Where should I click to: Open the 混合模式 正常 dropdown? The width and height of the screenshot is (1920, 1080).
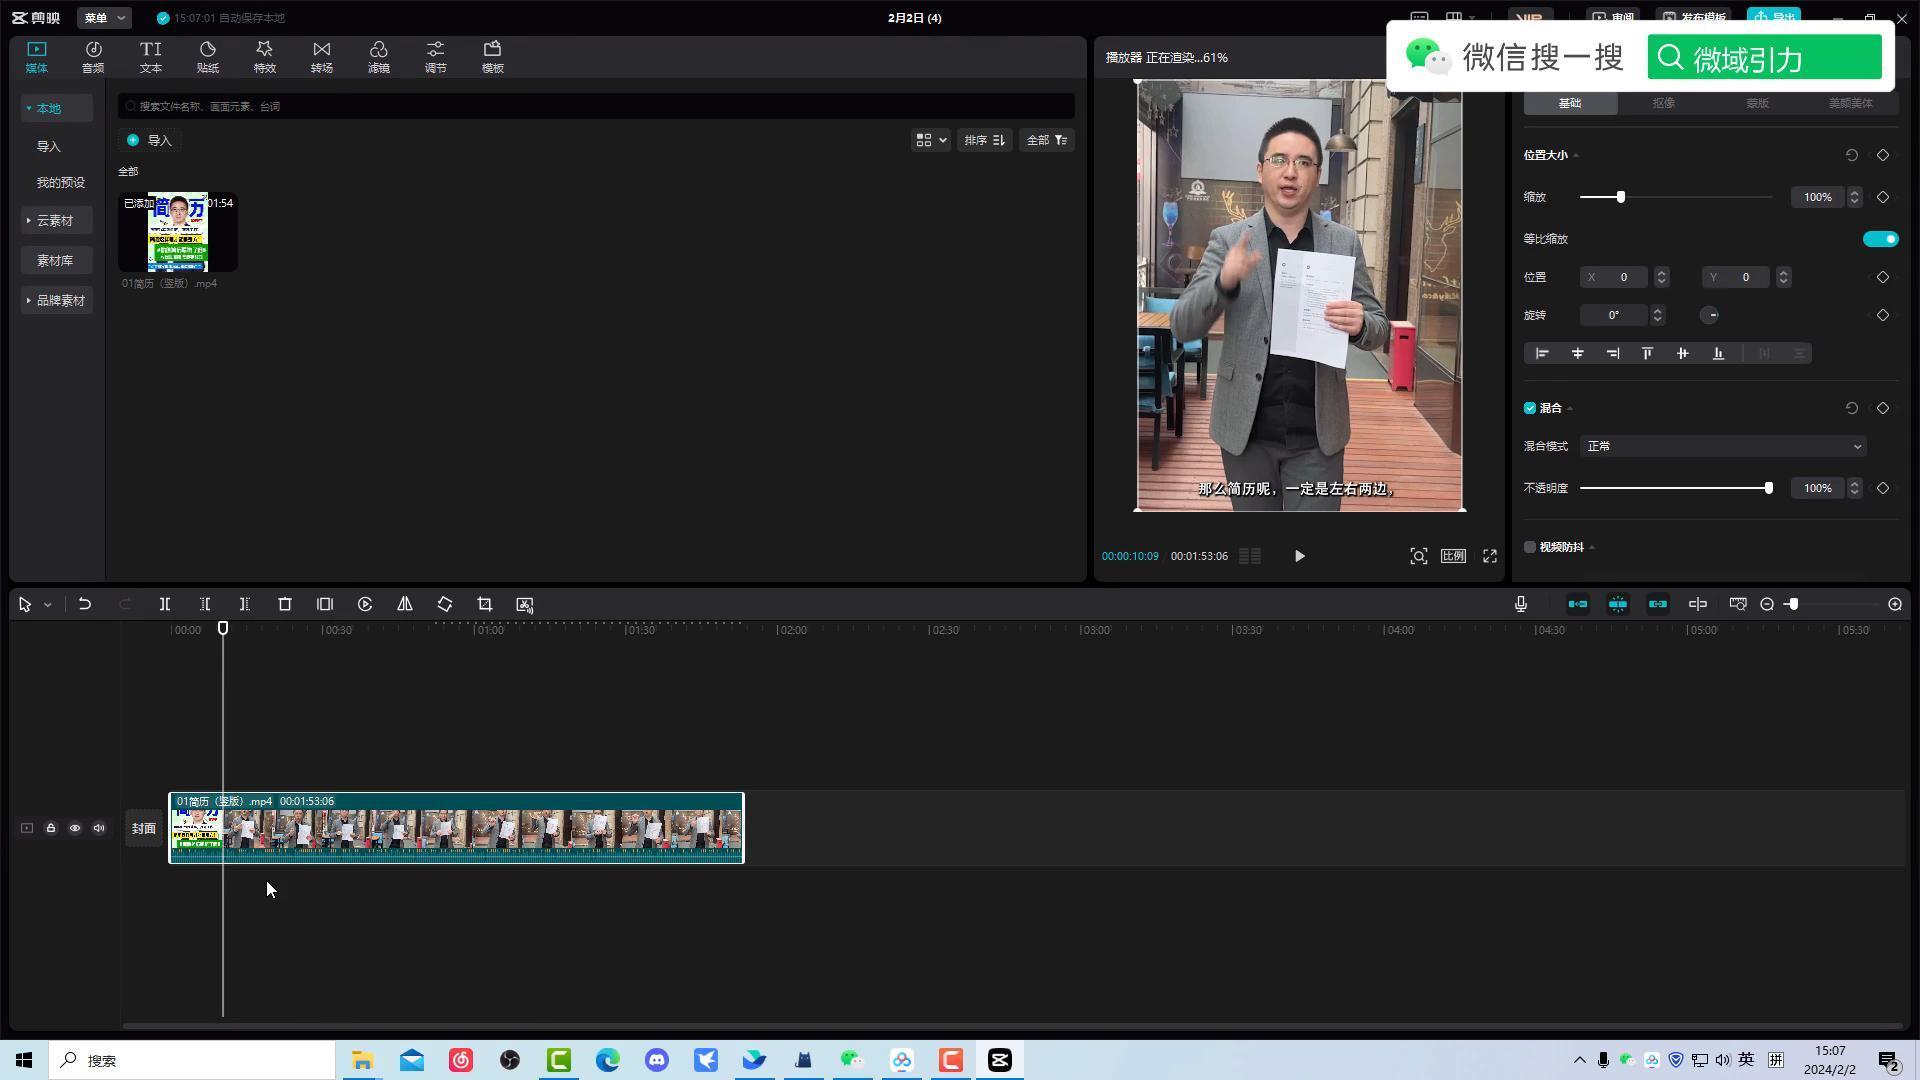pyautogui.click(x=1724, y=446)
